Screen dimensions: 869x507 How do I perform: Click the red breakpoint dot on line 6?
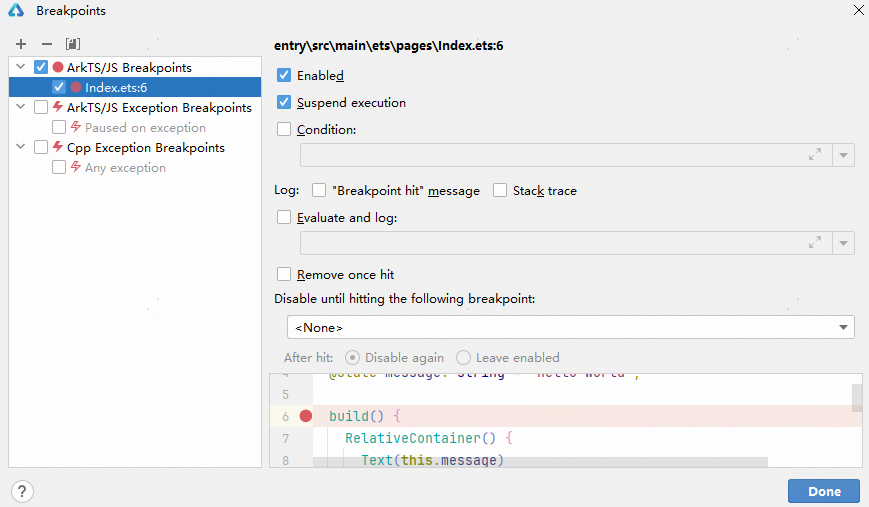point(306,416)
